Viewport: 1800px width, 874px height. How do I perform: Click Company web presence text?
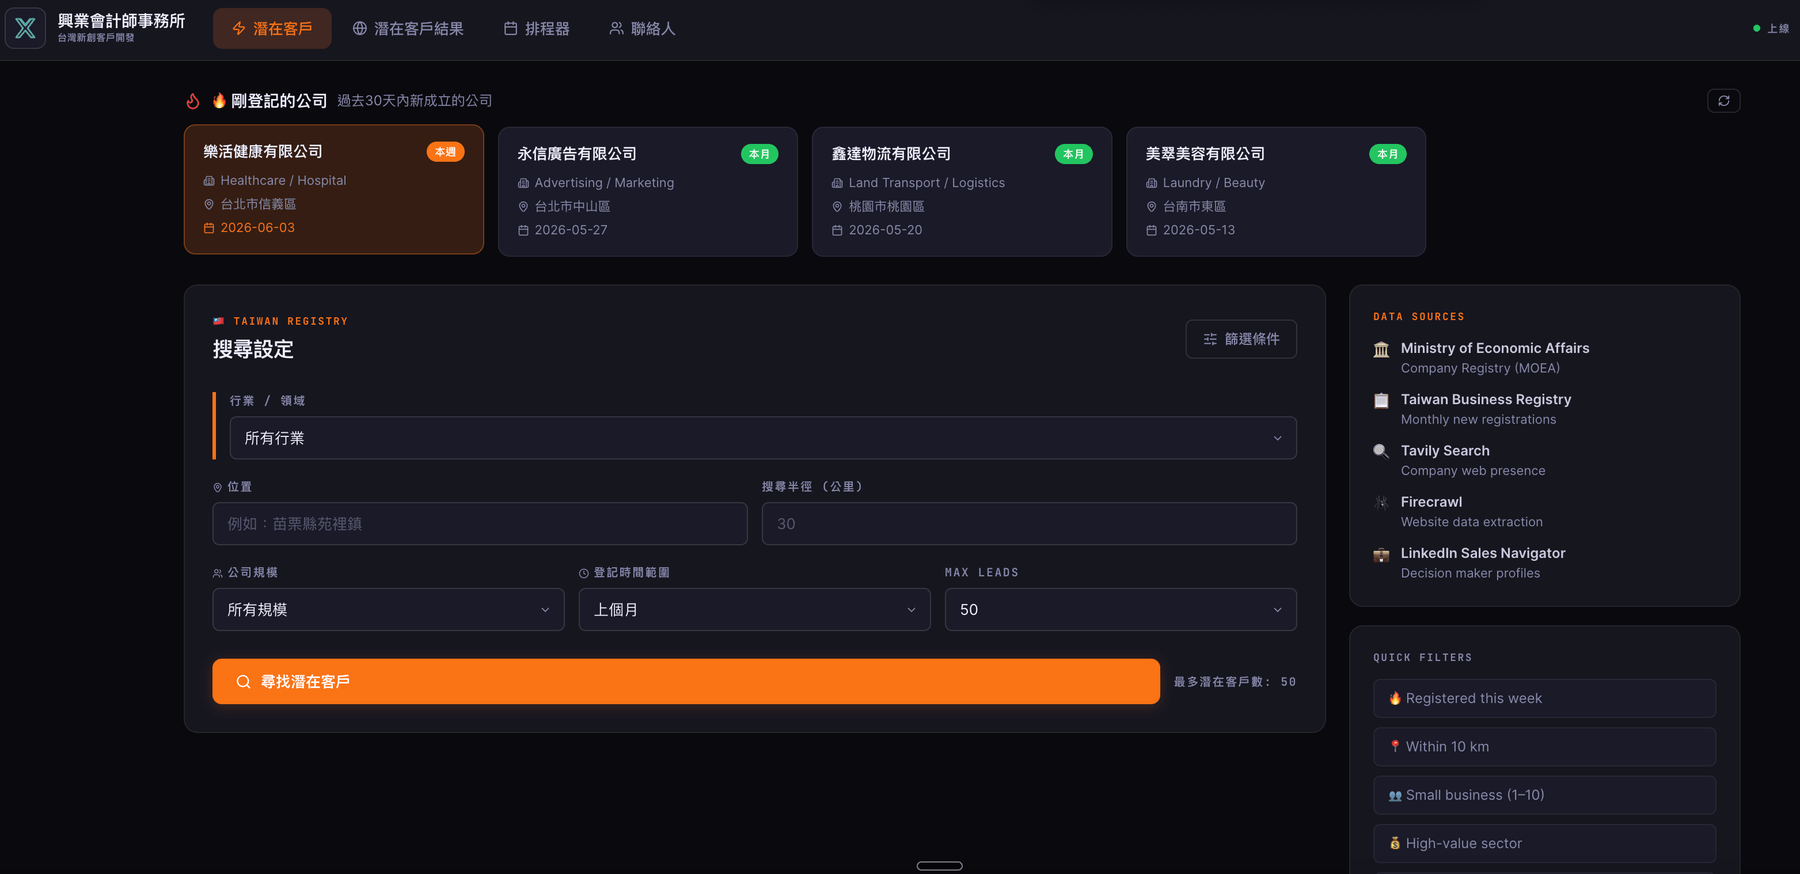(1473, 471)
